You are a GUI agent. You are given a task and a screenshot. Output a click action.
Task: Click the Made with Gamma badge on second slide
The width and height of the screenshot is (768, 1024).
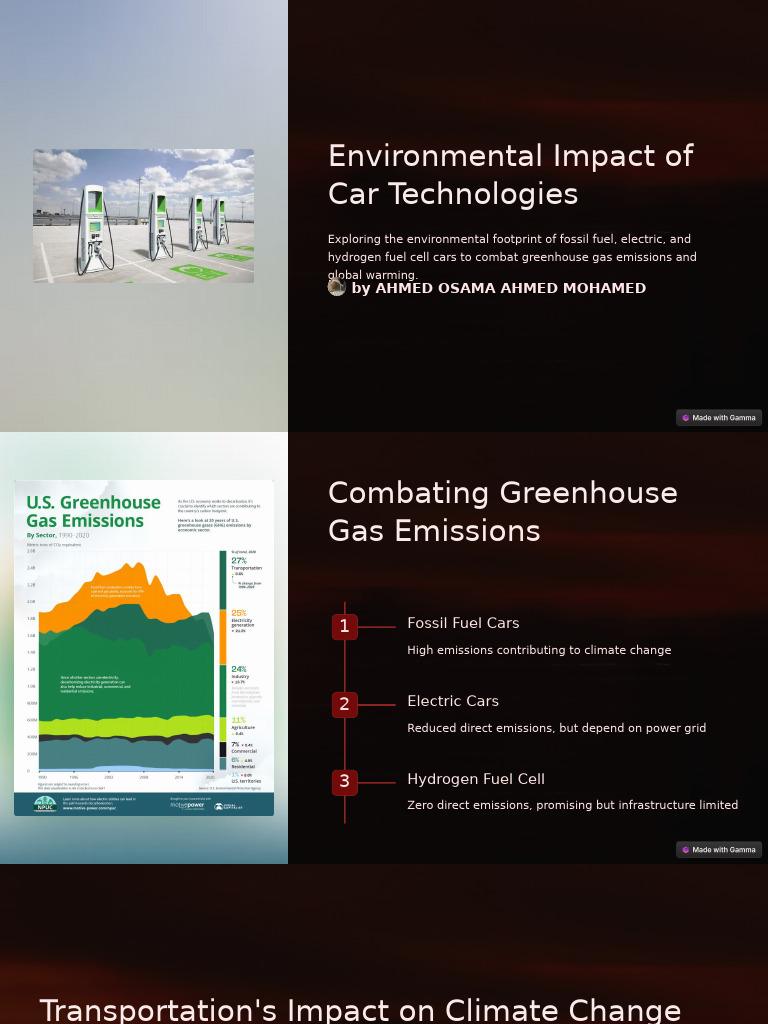point(719,850)
